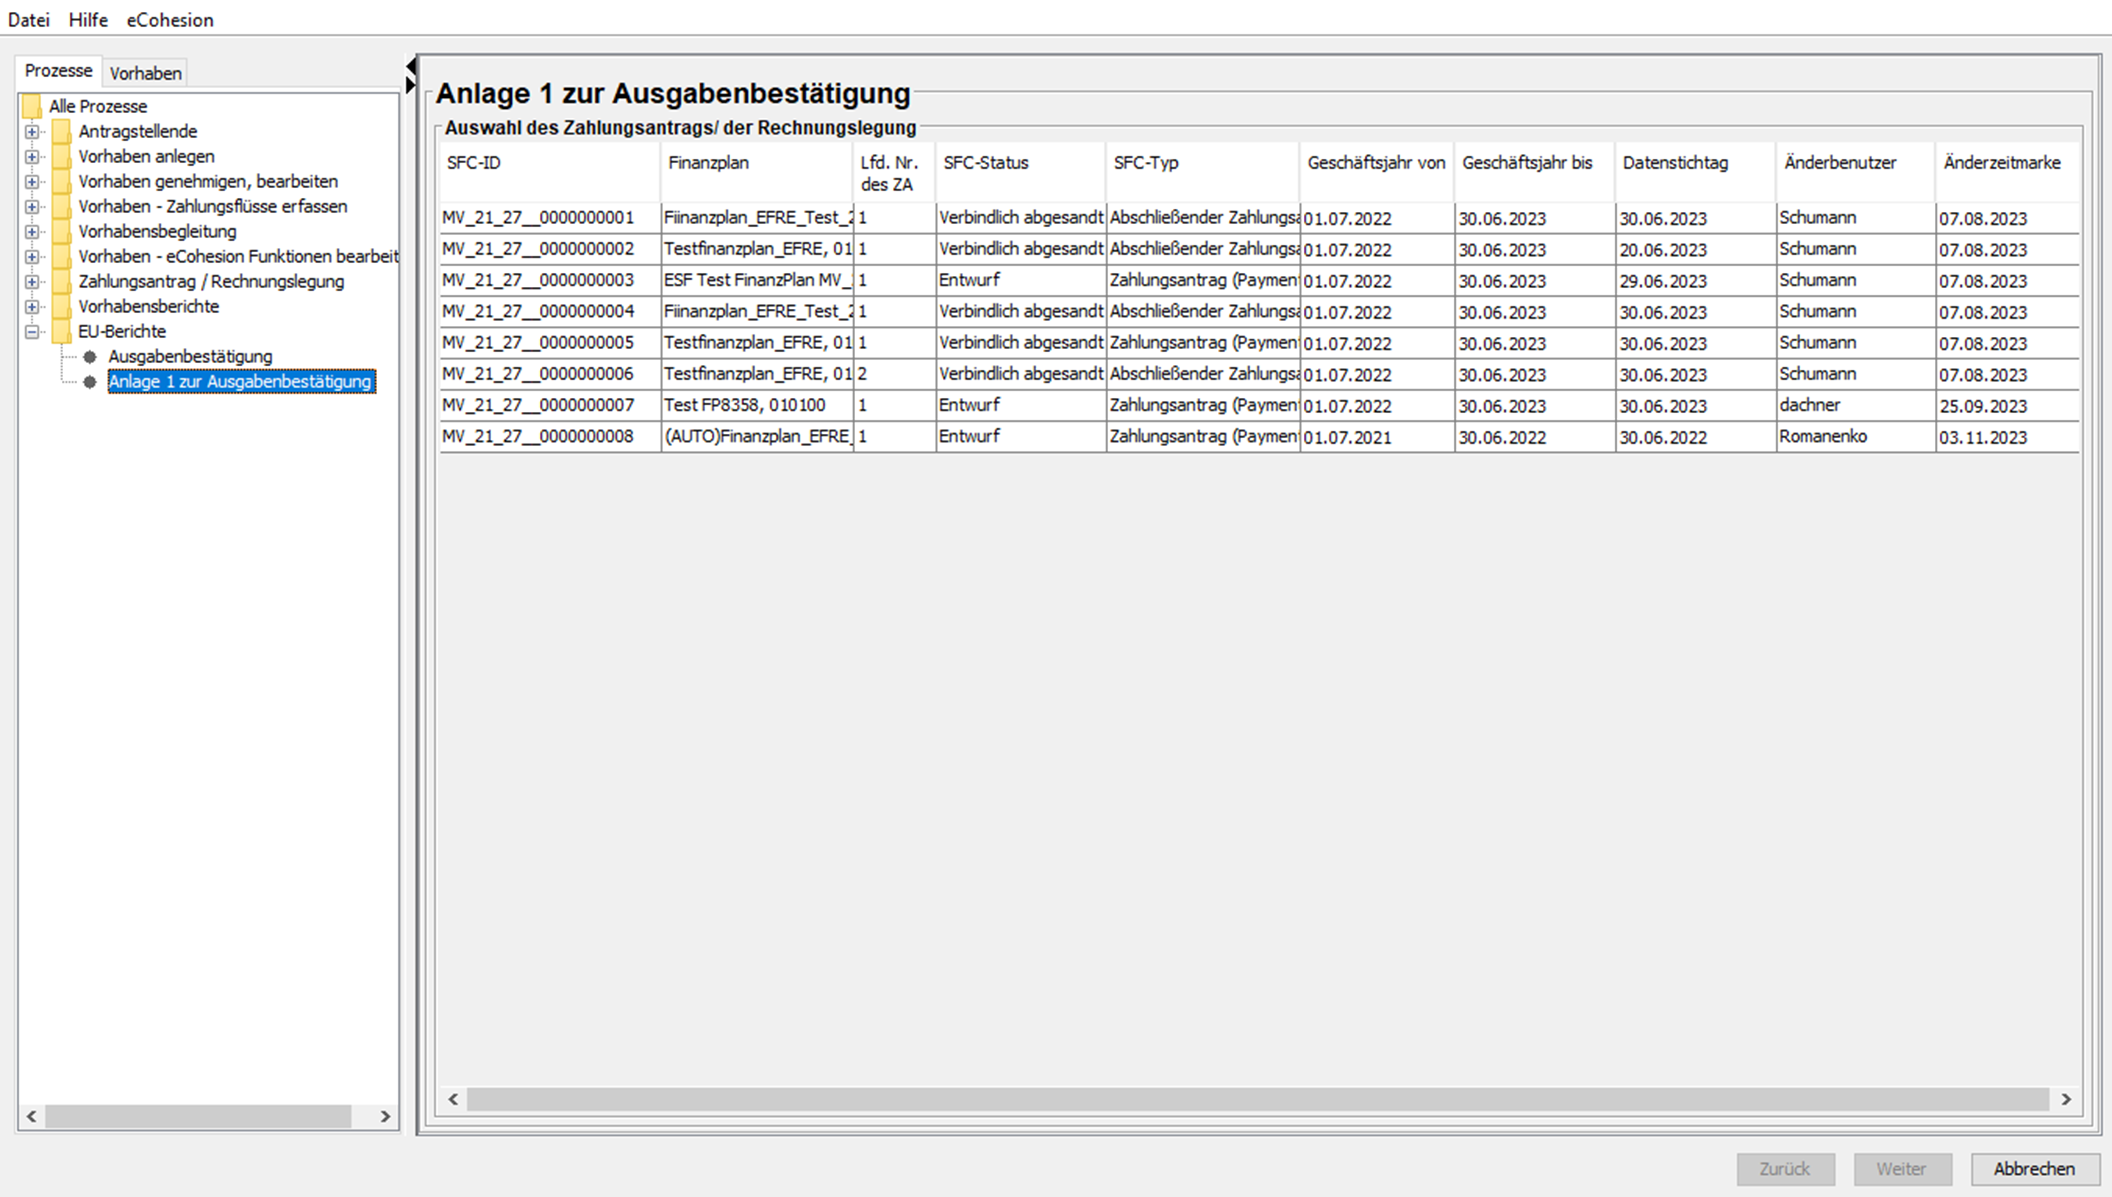Click the Vorhabensberichte folder icon
2112x1197 pixels.
pyautogui.click(x=62, y=306)
